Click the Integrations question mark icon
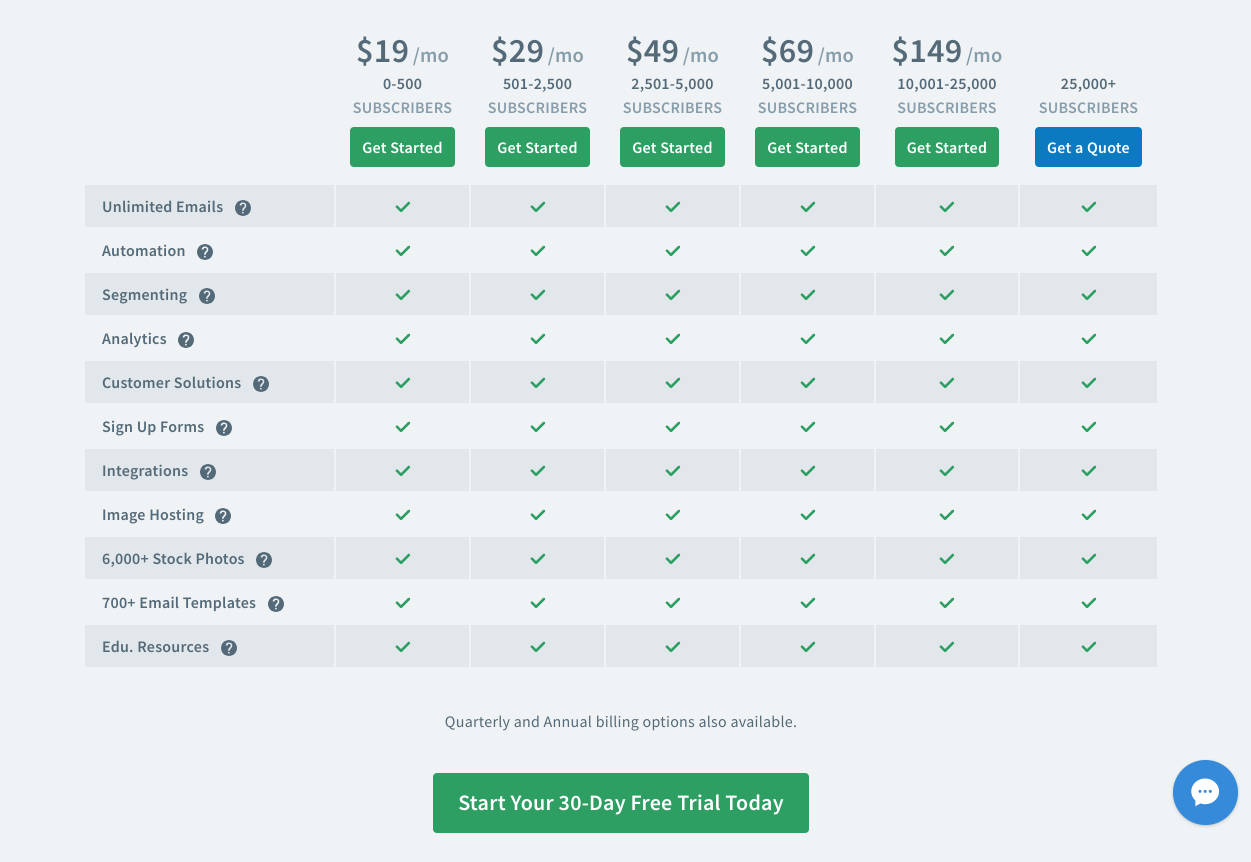The image size is (1251, 862). [x=208, y=472]
